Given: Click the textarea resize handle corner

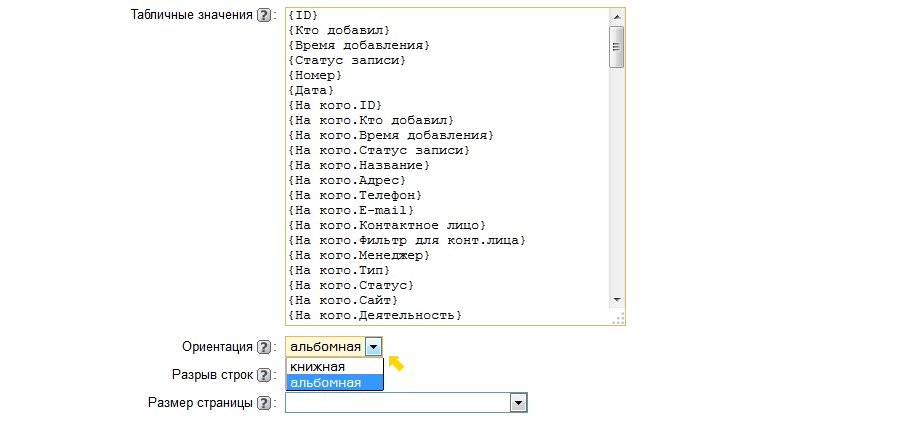Looking at the screenshot, I should [x=619, y=318].
